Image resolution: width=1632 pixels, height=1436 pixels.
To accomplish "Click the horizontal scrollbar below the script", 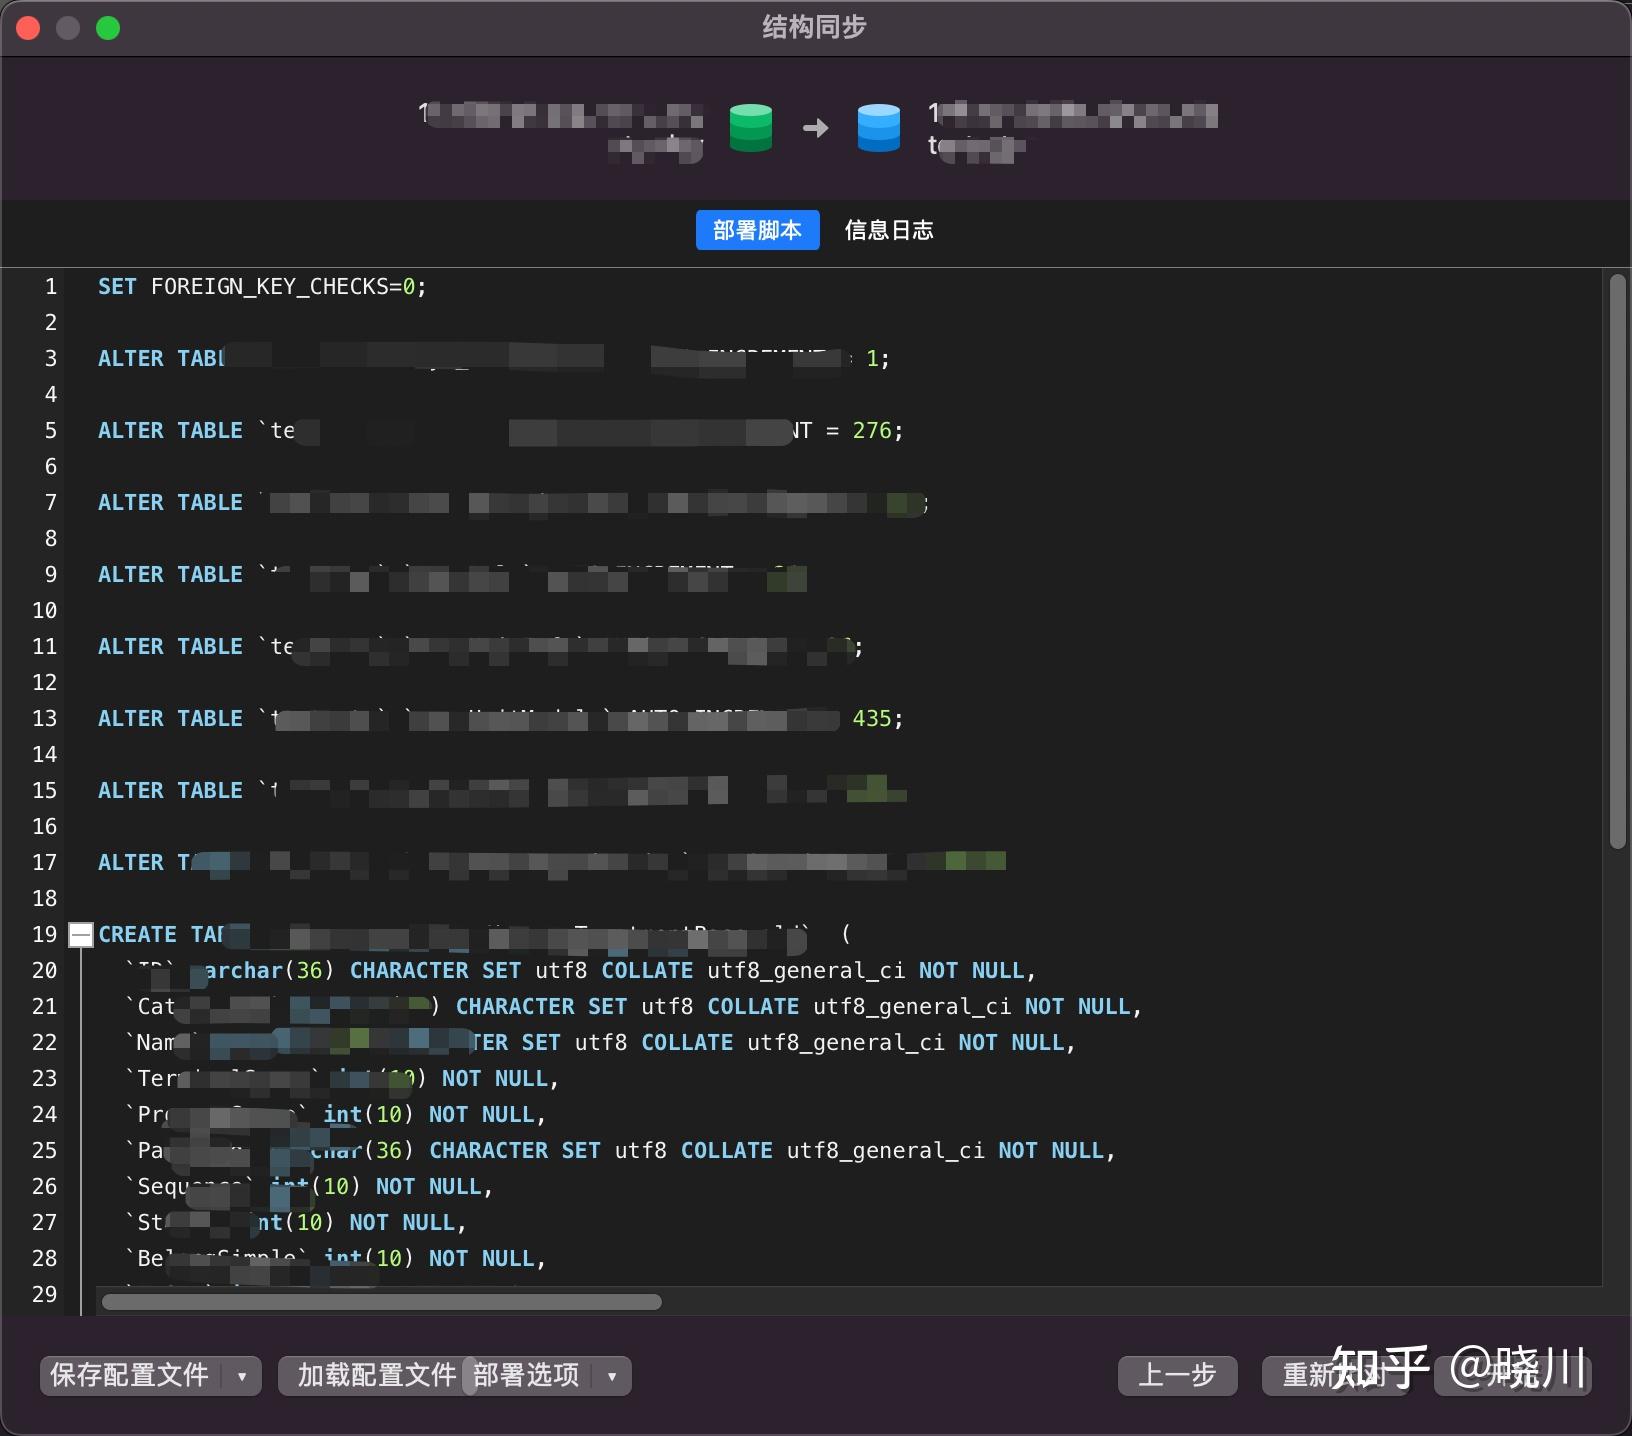I will point(380,1302).
